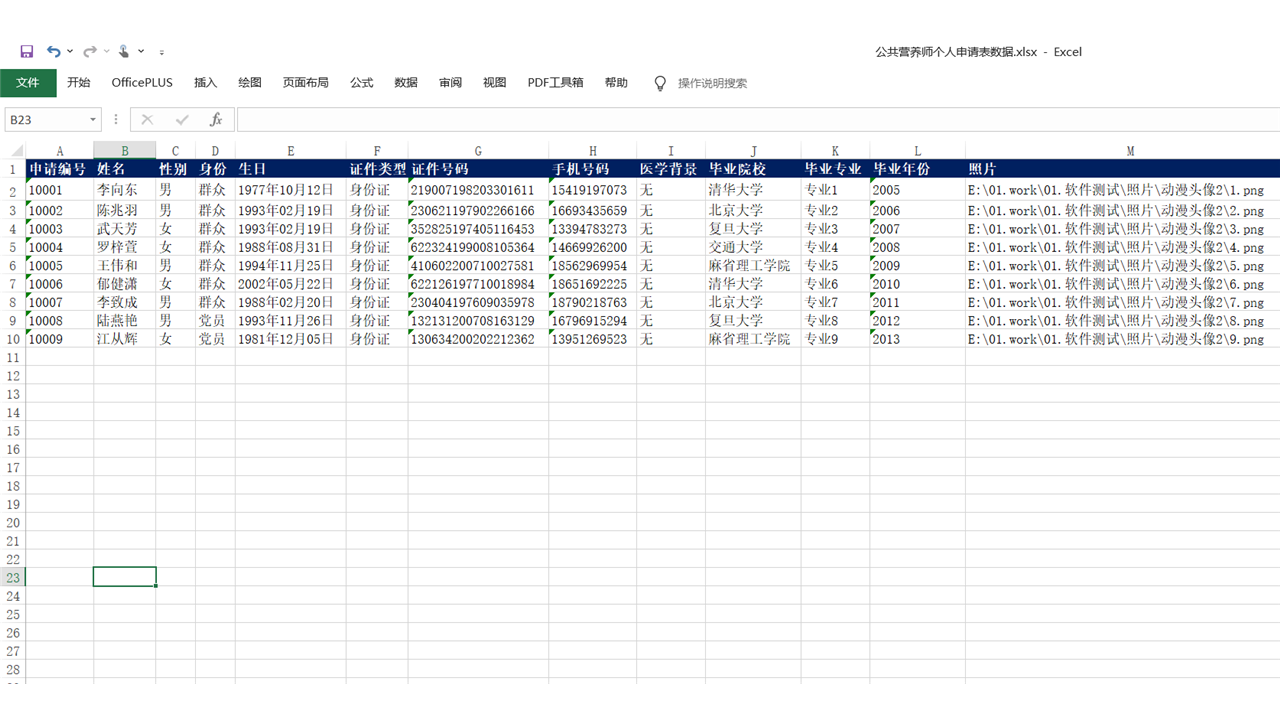The height and width of the screenshot is (720, 1280).
Task: Switch to the PDF工具箱 tab
Action: click(x=555, y=83)
